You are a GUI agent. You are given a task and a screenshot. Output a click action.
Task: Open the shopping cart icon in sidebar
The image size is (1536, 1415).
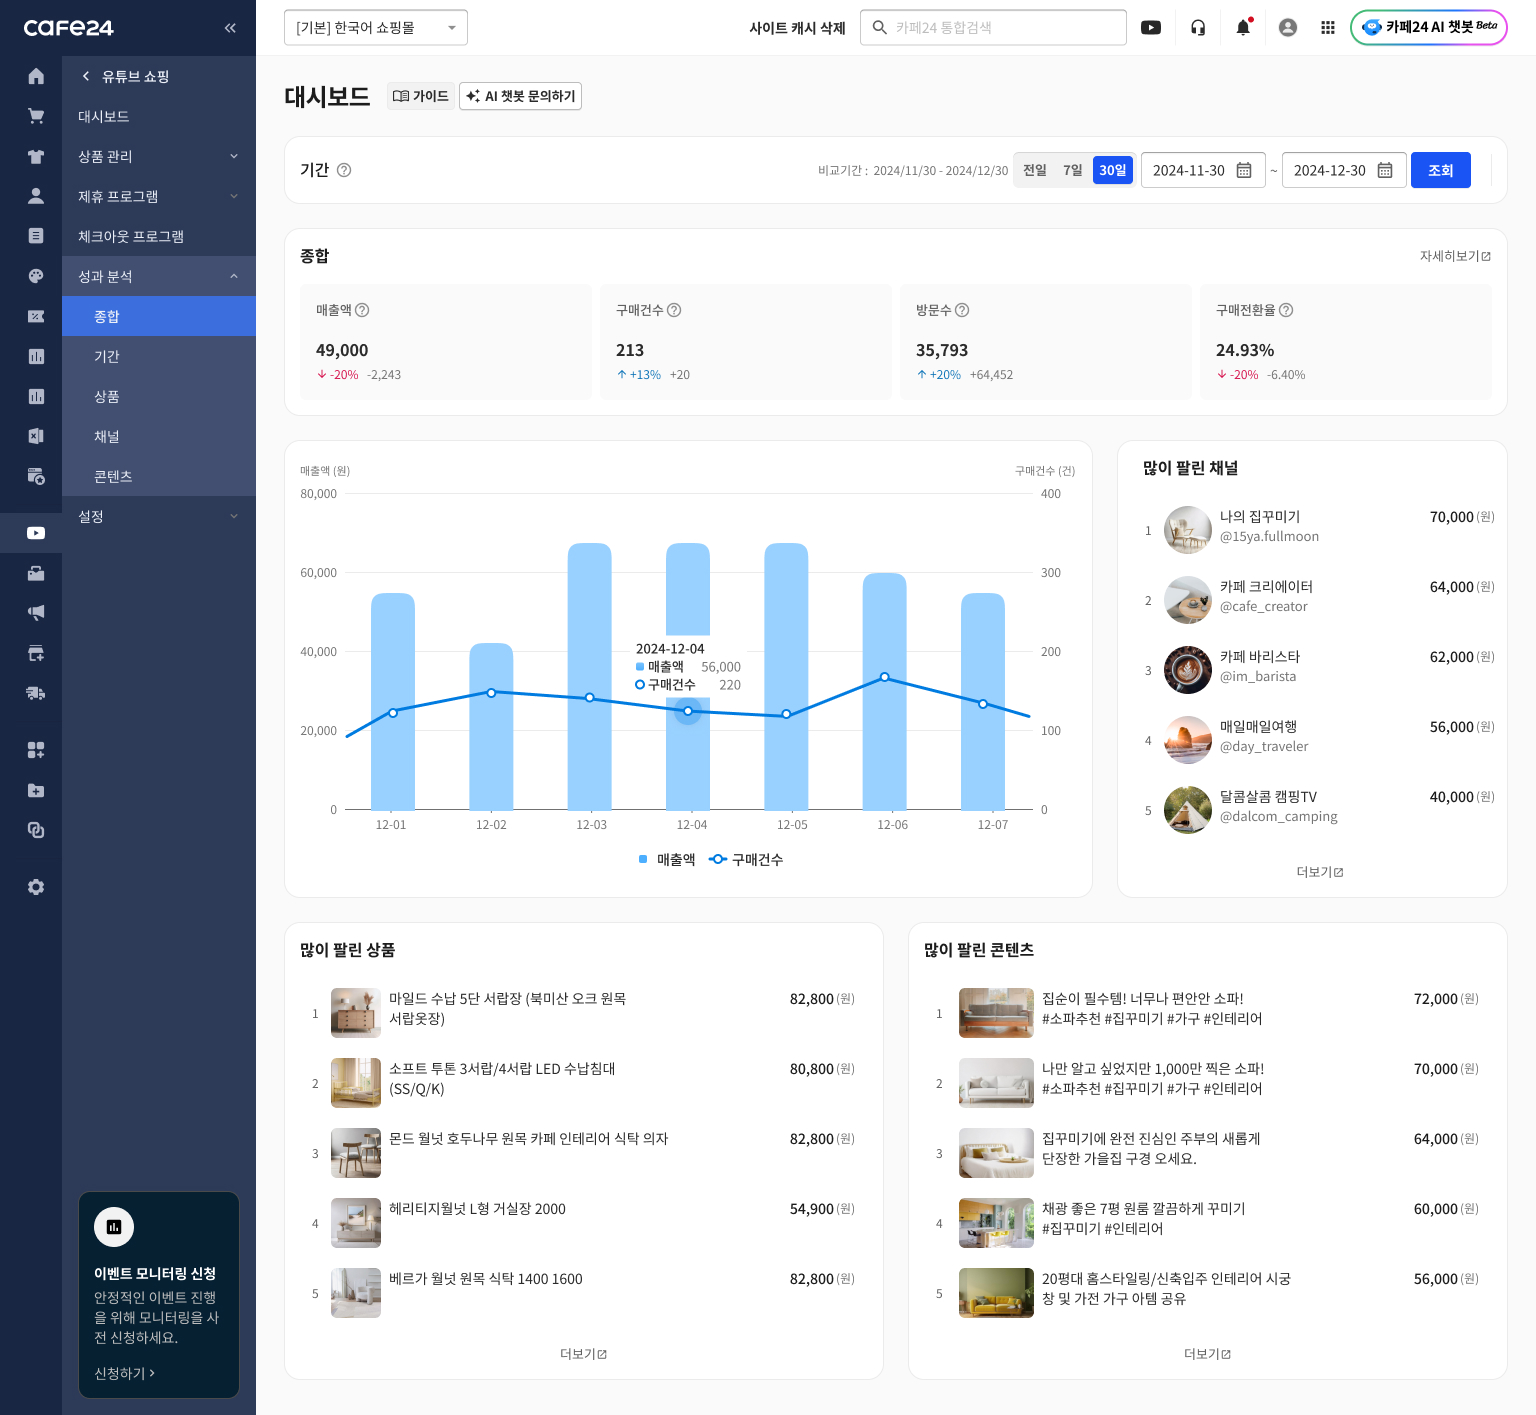[x=36, y=116]
